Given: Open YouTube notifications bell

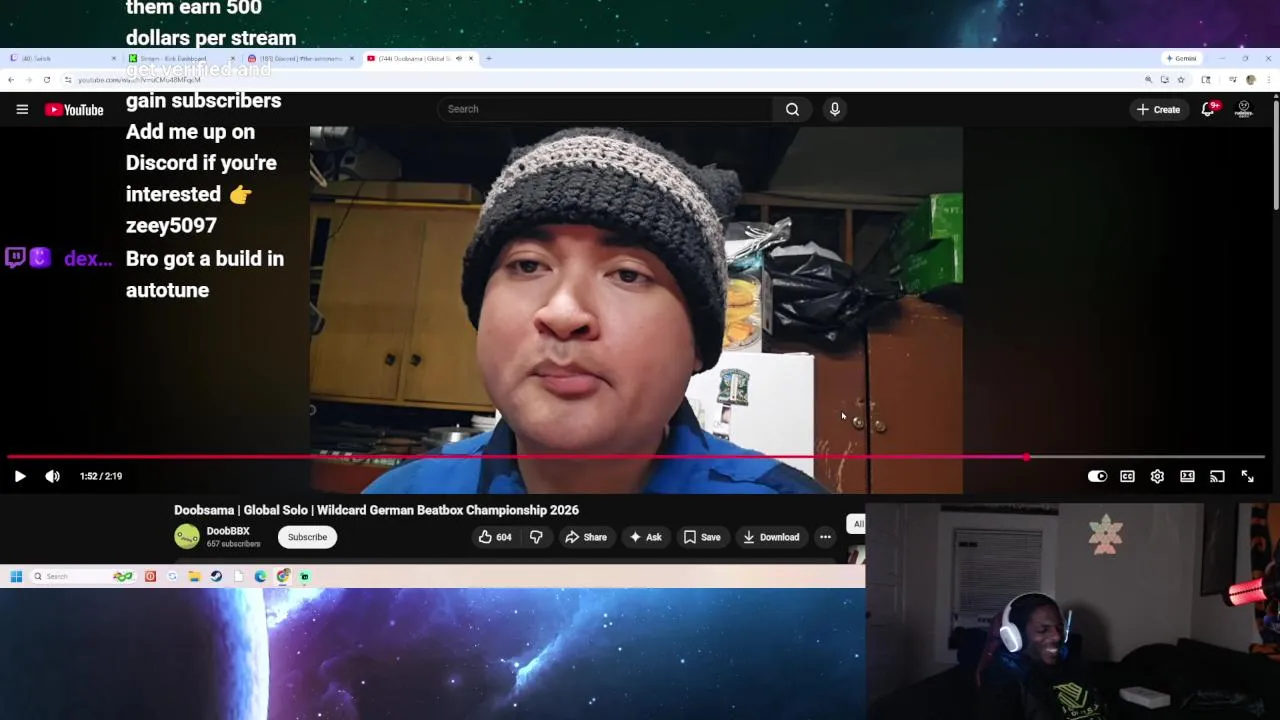Looking at the screenshot, I should (x=1208, y=109).
